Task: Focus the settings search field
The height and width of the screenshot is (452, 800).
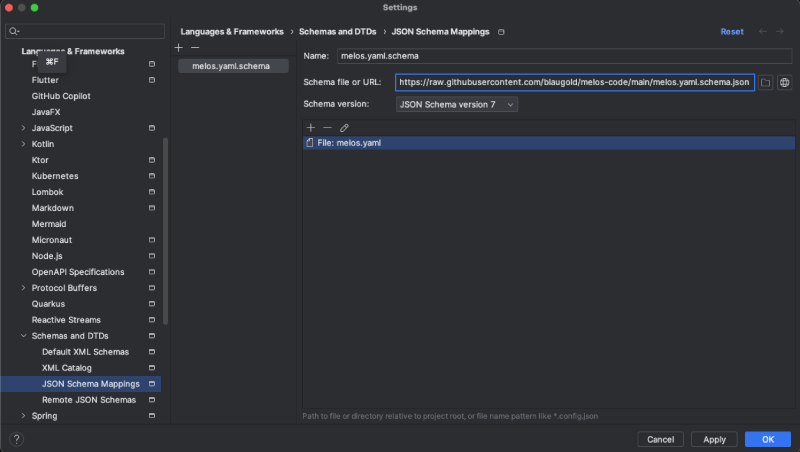Action: tap(85, 32)
